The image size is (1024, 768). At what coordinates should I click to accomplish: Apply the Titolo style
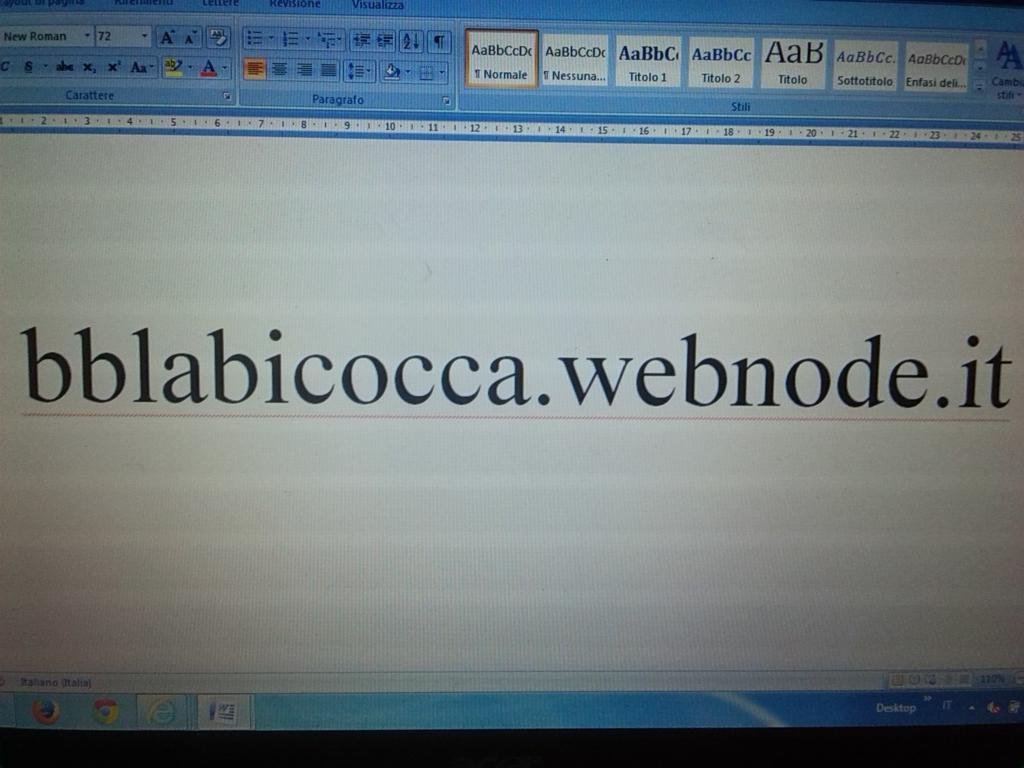pos(793,63)
